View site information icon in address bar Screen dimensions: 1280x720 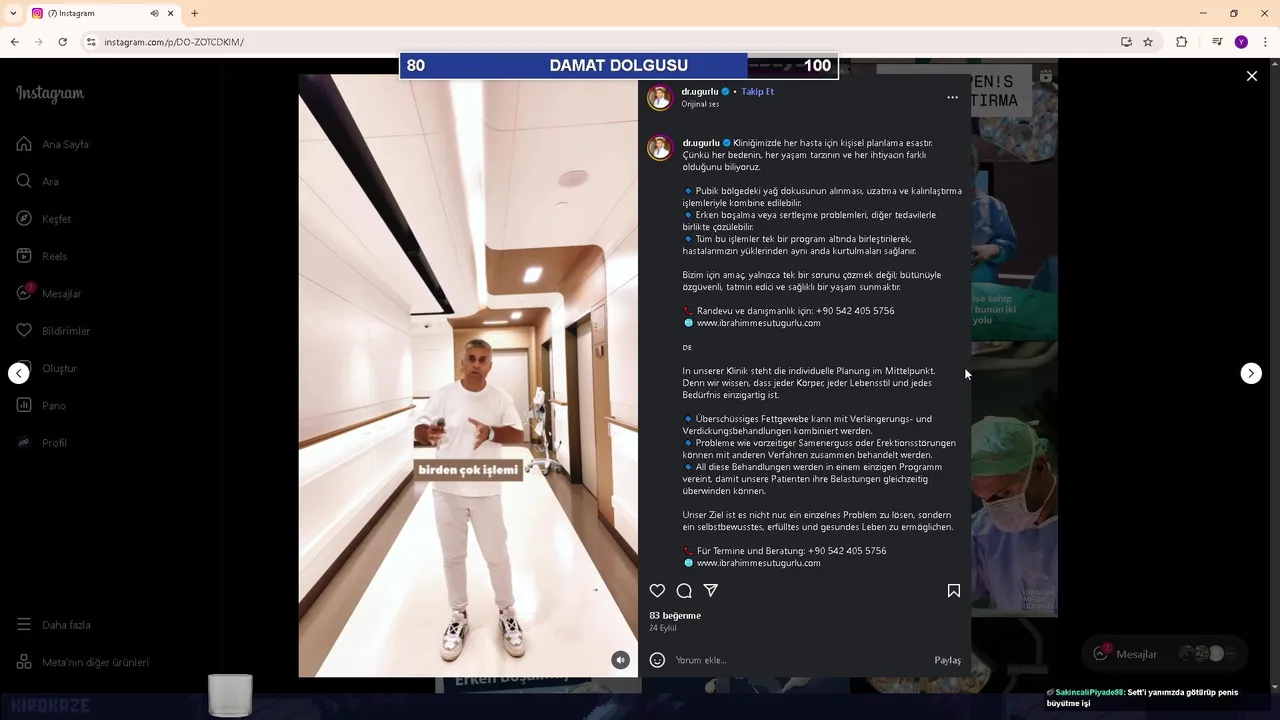click(91, 42)
